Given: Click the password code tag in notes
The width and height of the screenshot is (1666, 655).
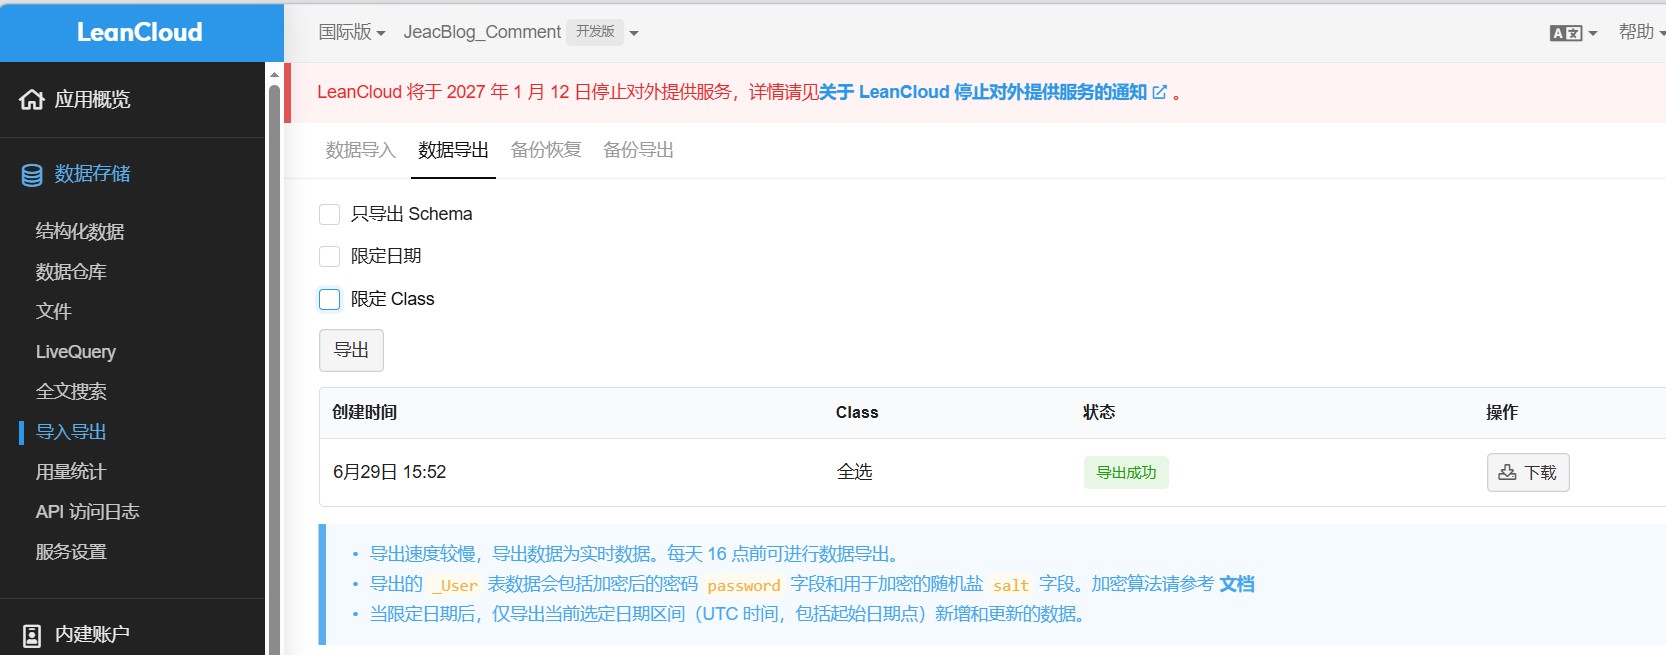Looking at the screenshot, I should click(744, 585).
